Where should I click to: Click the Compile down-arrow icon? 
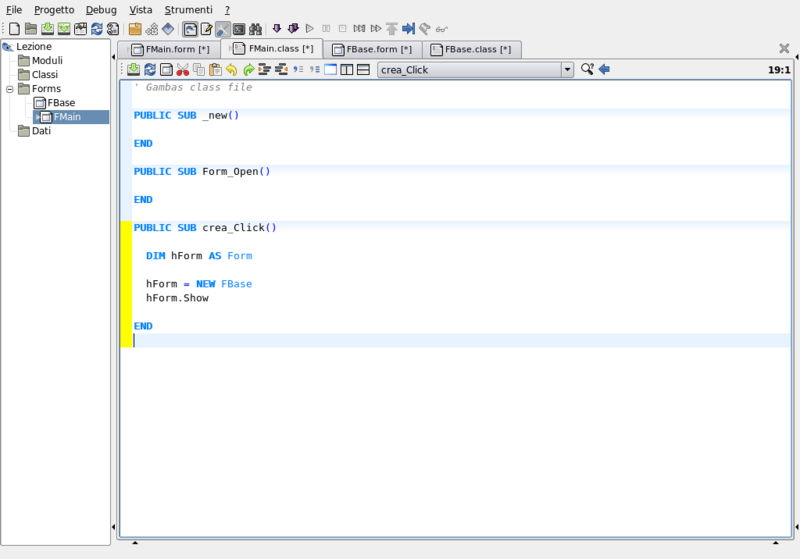pyautogui.click(x=277, y=29)
